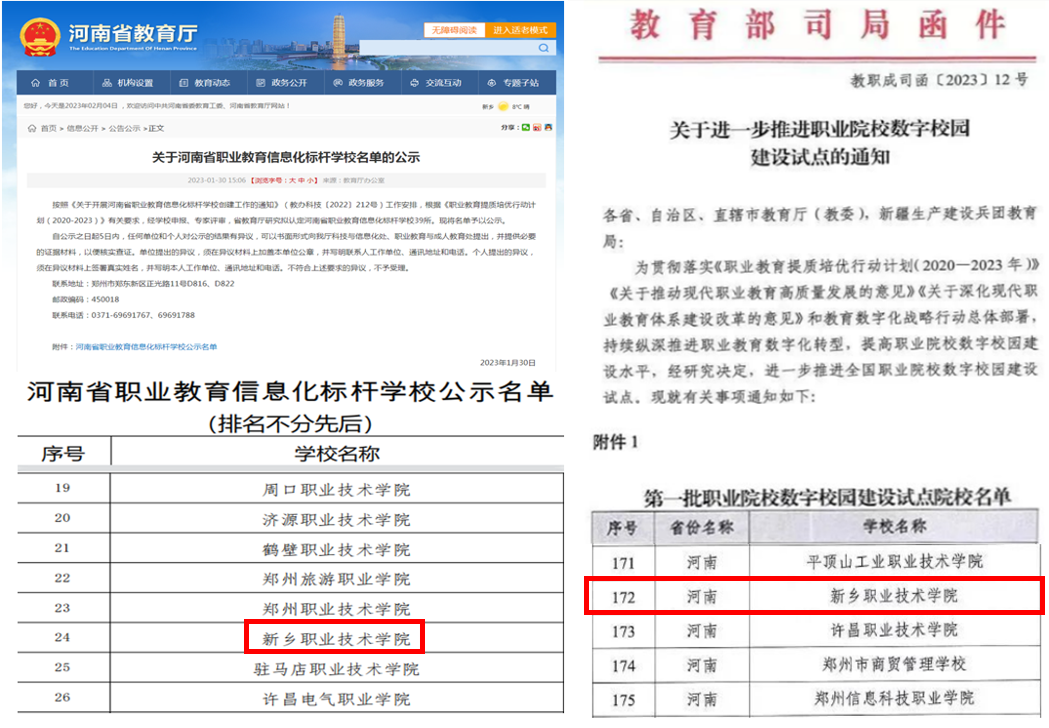
Task: Click the 教育动态 news icon
Action: tap(184, 83)
